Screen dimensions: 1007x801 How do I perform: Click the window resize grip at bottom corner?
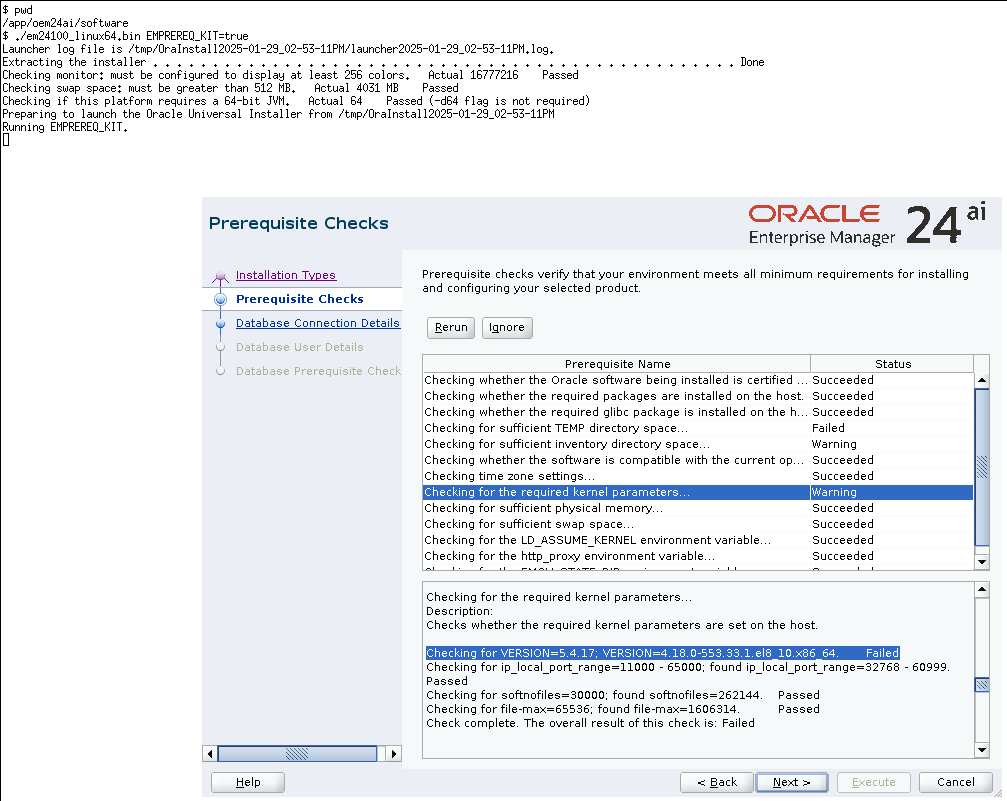[997, 795]
